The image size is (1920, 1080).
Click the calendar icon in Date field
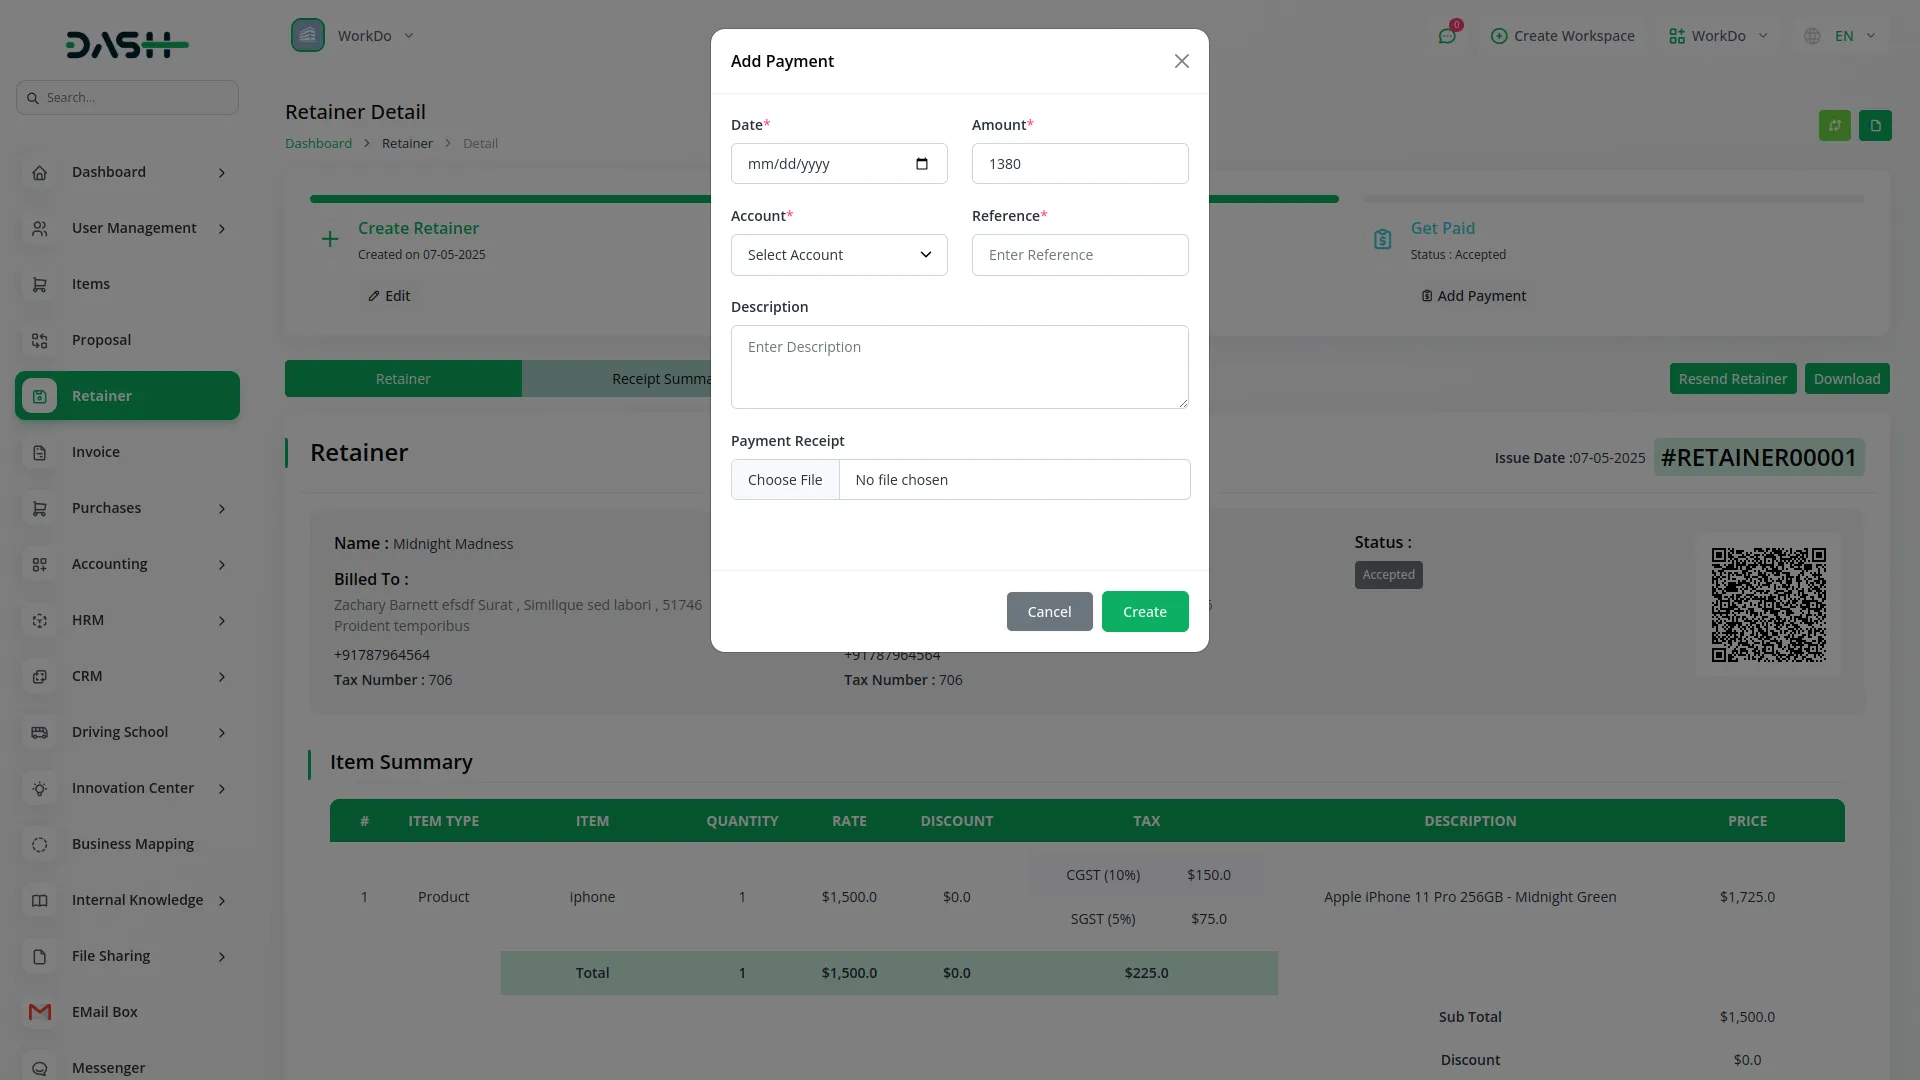coord(921,164)
